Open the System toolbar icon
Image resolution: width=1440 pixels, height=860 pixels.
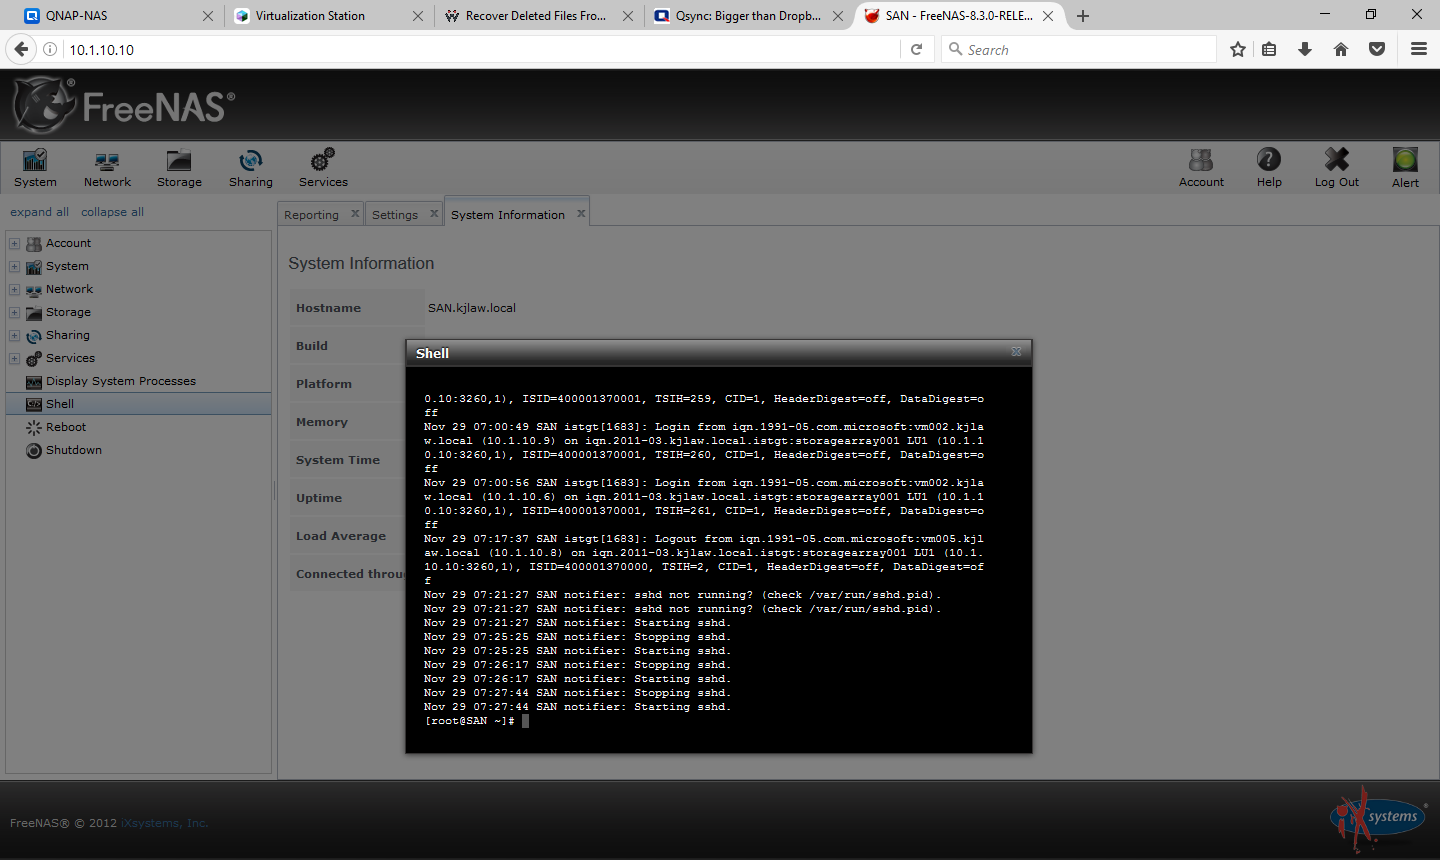[x=35, y=168]
